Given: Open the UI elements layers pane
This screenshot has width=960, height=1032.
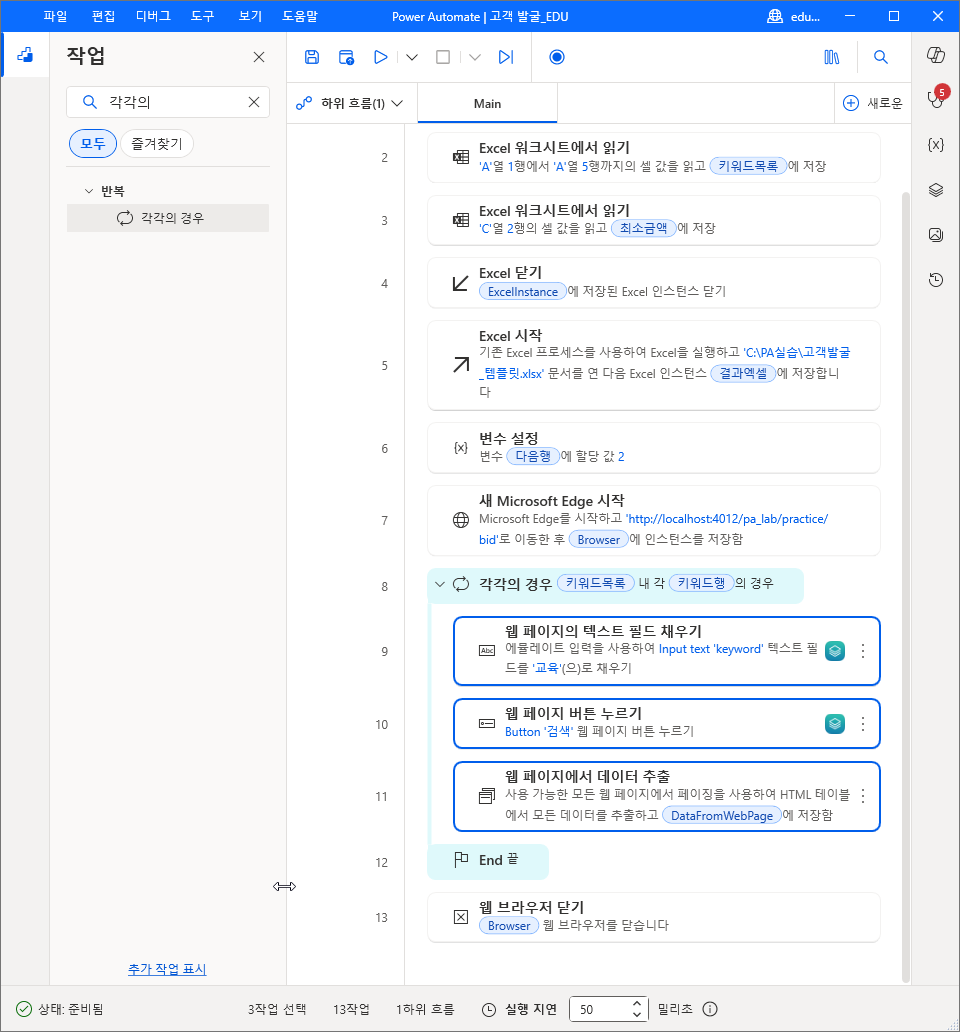Looking at the screenshot, I should (x=936, y=190).
